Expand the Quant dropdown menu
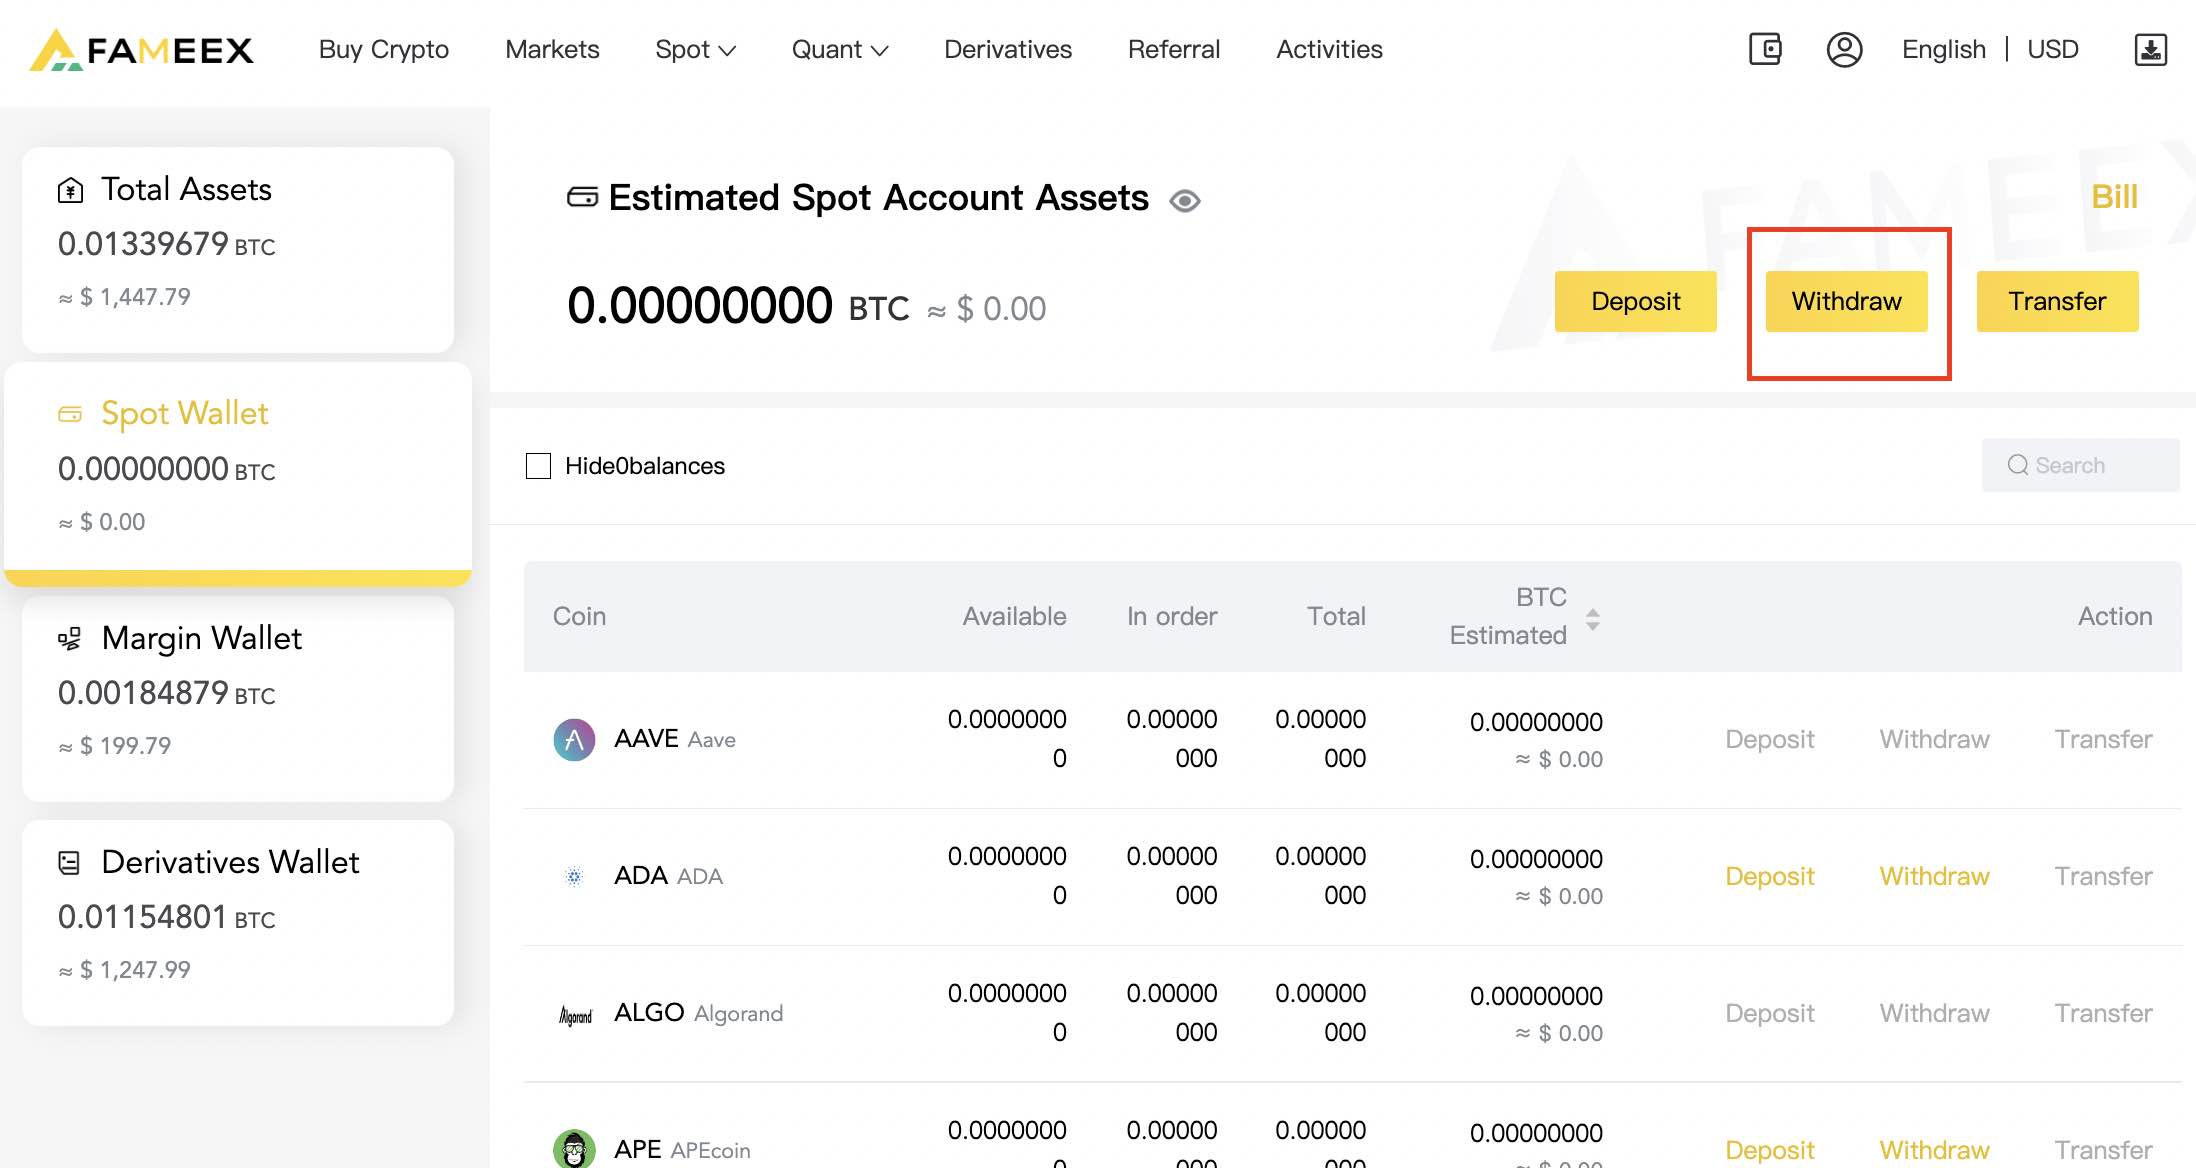The image size is (2196, 1168). 840,49
